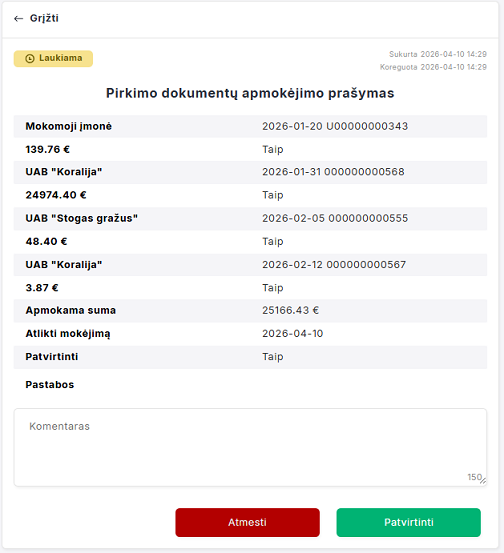Click the UAB "Koralija" label beside document 000000000568
504x553 pixels.
[x=64, y=172]
